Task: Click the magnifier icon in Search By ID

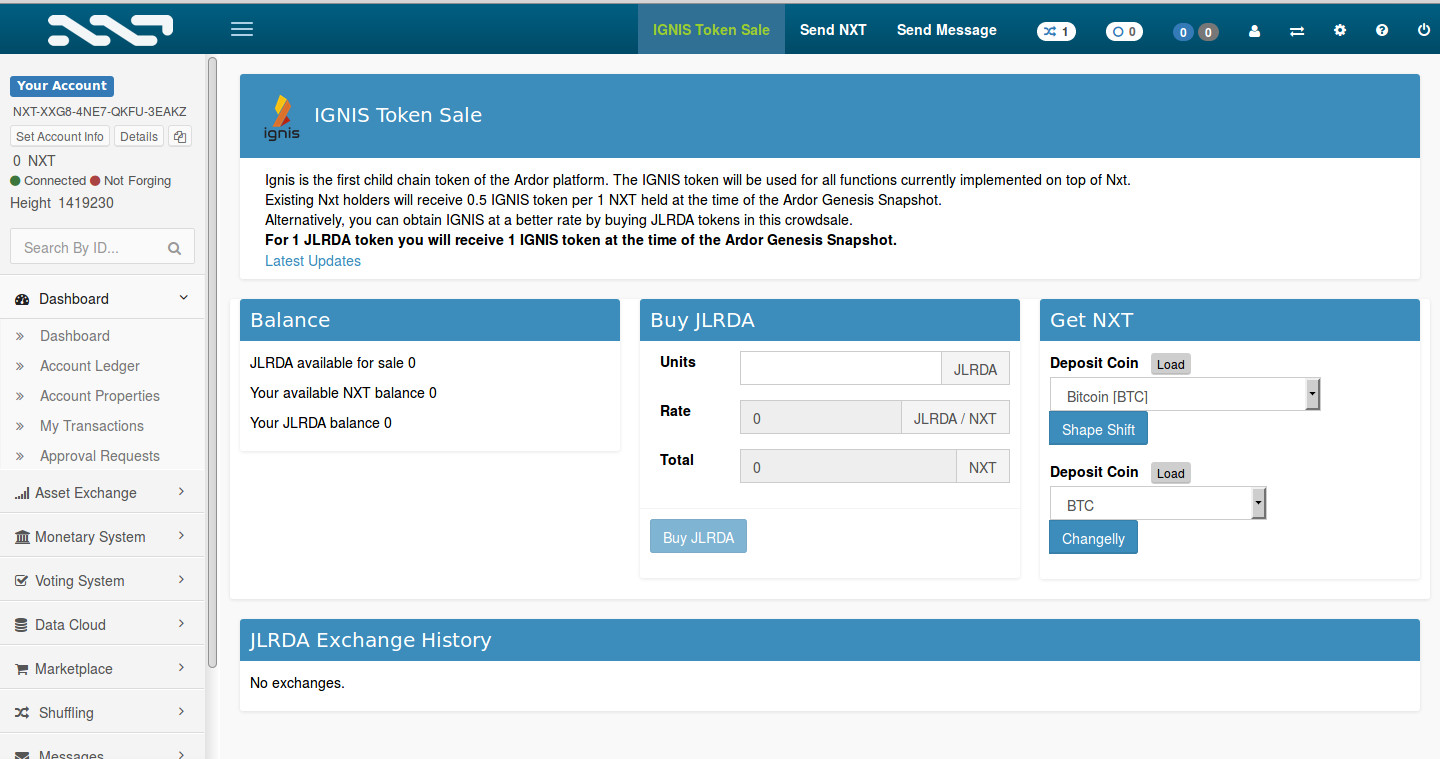Action: tap(174, 248)
